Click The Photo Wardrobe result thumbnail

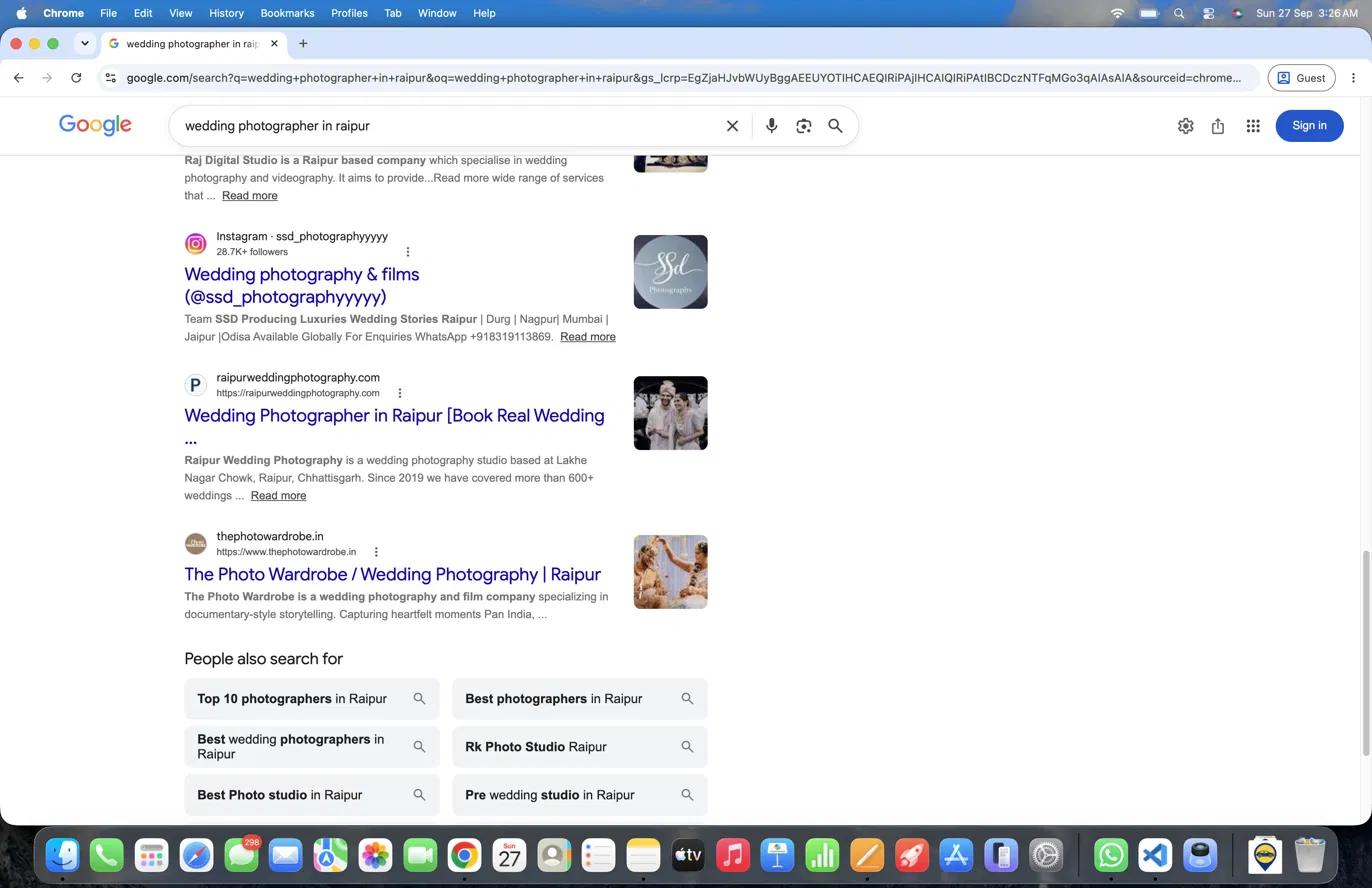(x=671, y=572)
